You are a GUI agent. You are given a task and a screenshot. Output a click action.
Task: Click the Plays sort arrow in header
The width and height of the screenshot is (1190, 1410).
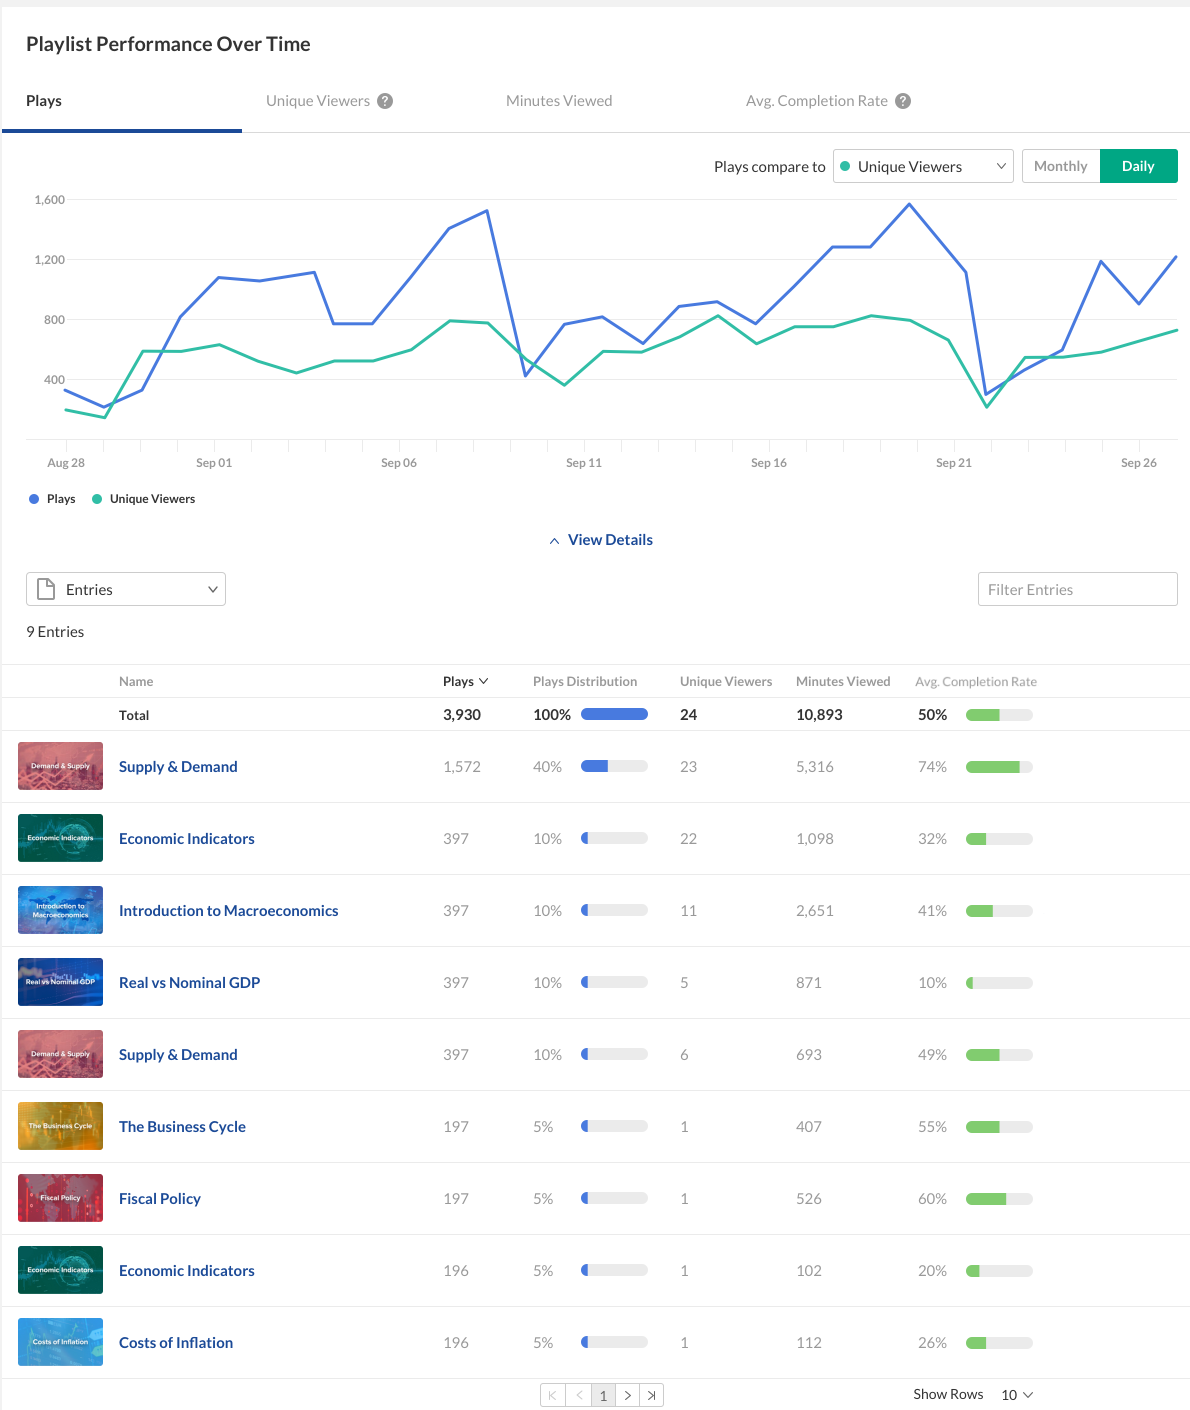click(484, 681)
